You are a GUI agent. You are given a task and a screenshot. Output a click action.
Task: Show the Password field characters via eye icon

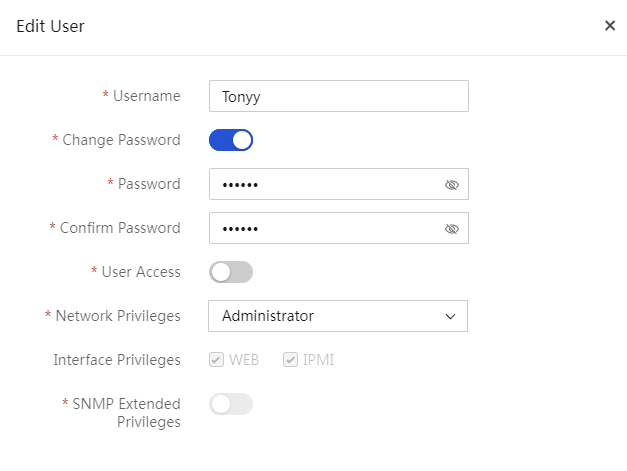pyautogui.click(x=451, y=185)
